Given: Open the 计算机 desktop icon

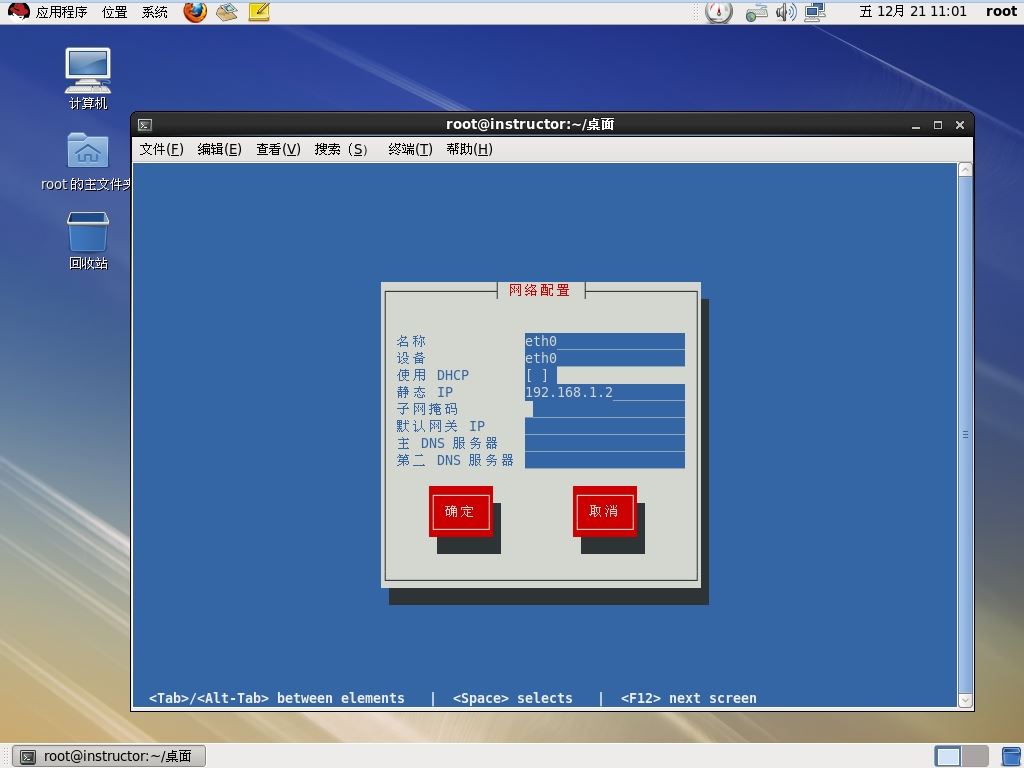Looking at the screenshot, I should (88, 78).
